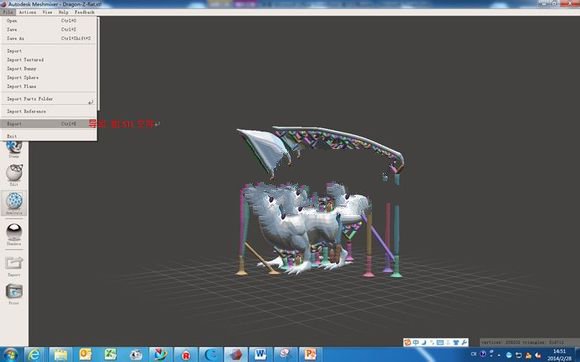The width and height of the screenshot is (580, 362).
Task: Select Import Sphere menu entry
Action: (x=48, y=78)
